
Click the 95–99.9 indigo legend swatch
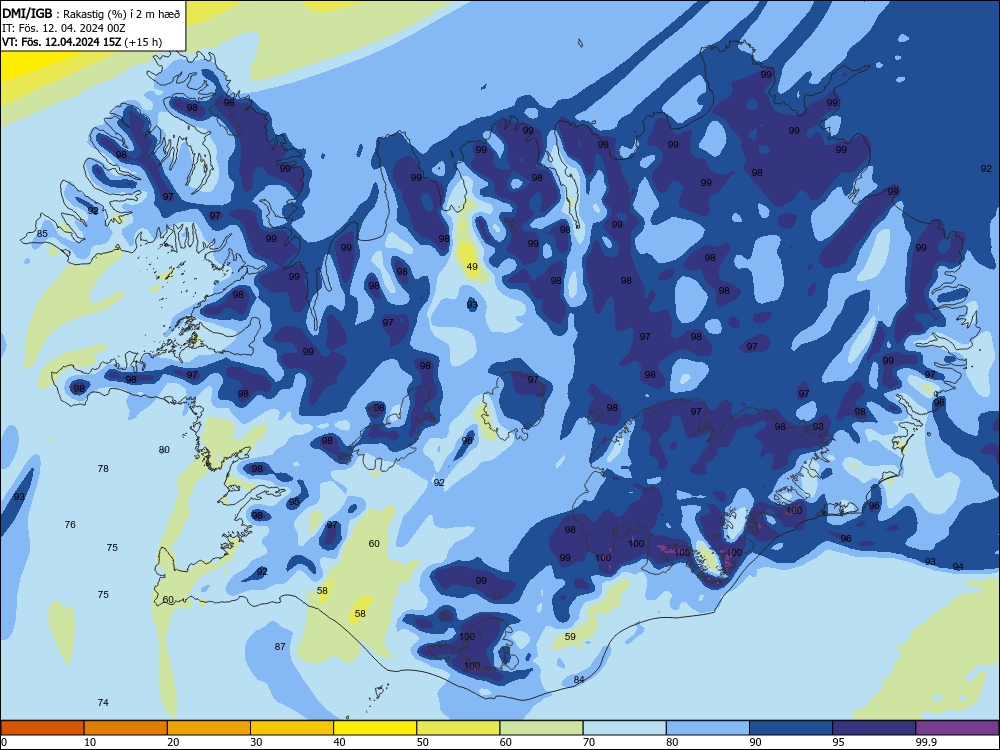click(x=874, y=728)
